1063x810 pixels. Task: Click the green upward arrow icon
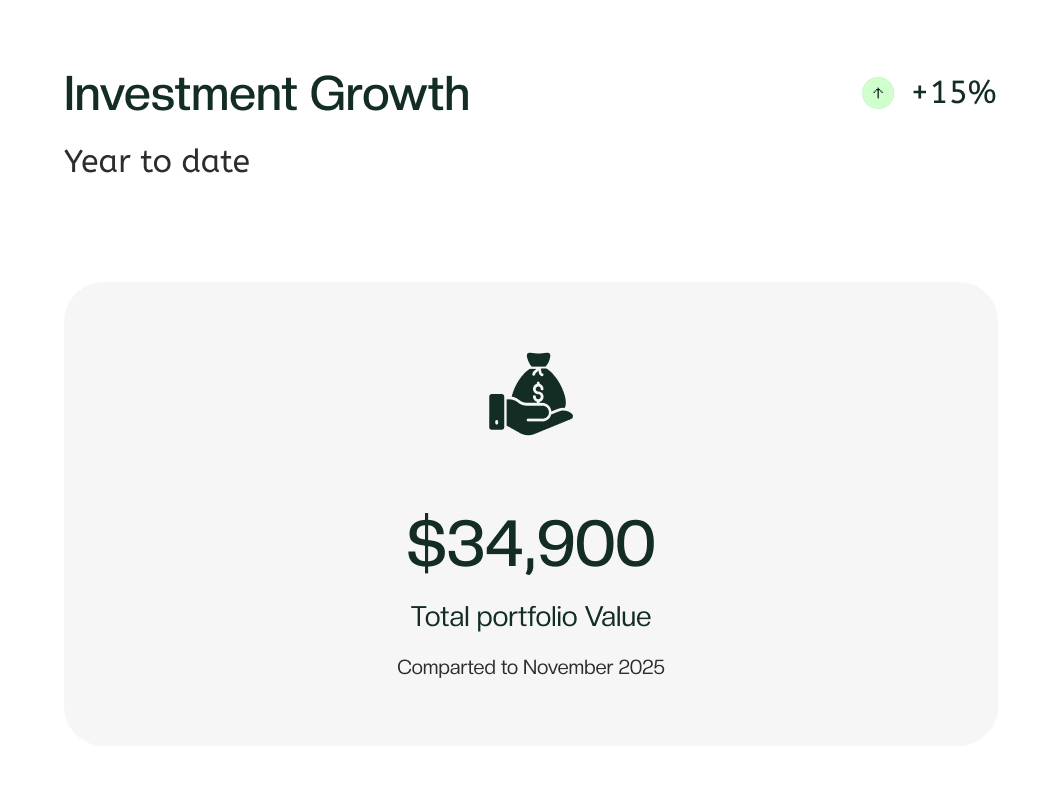pos(878,93)
